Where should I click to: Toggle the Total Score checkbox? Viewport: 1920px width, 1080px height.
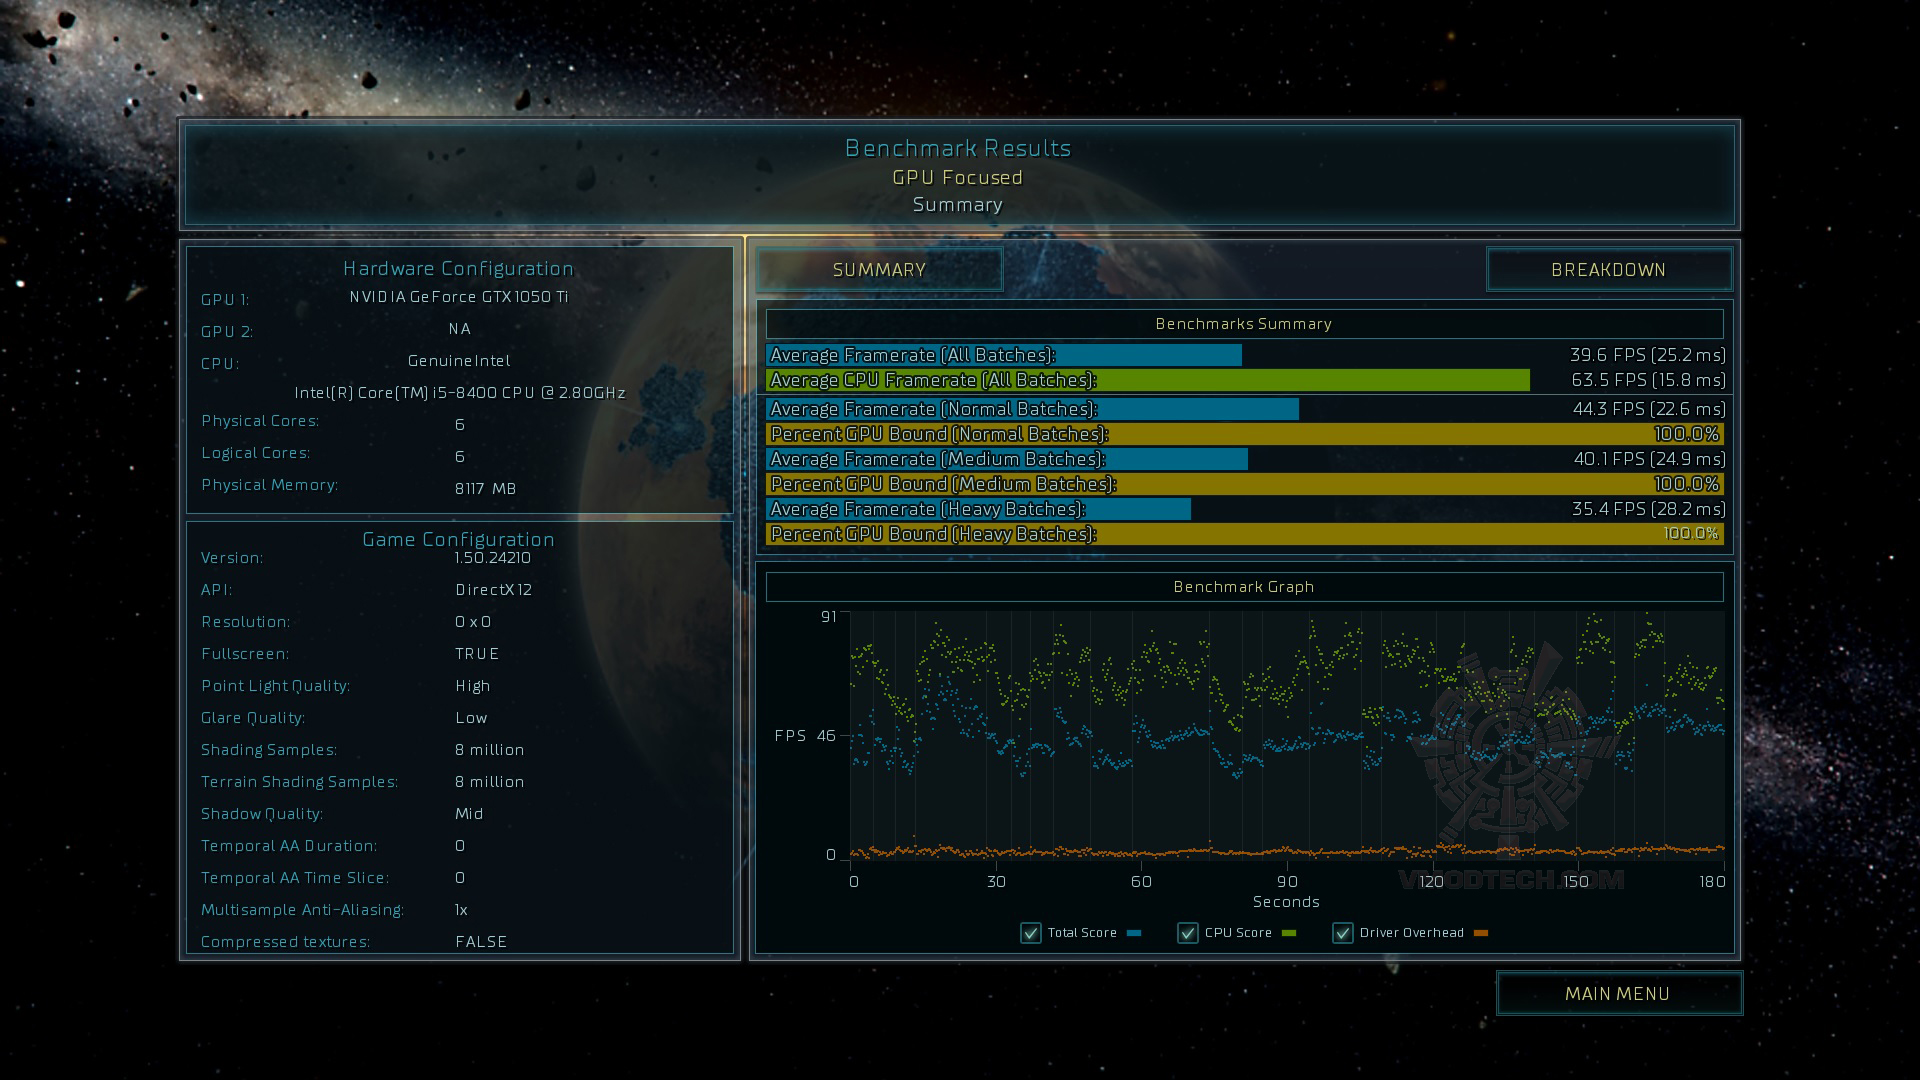click(1031, 933)
